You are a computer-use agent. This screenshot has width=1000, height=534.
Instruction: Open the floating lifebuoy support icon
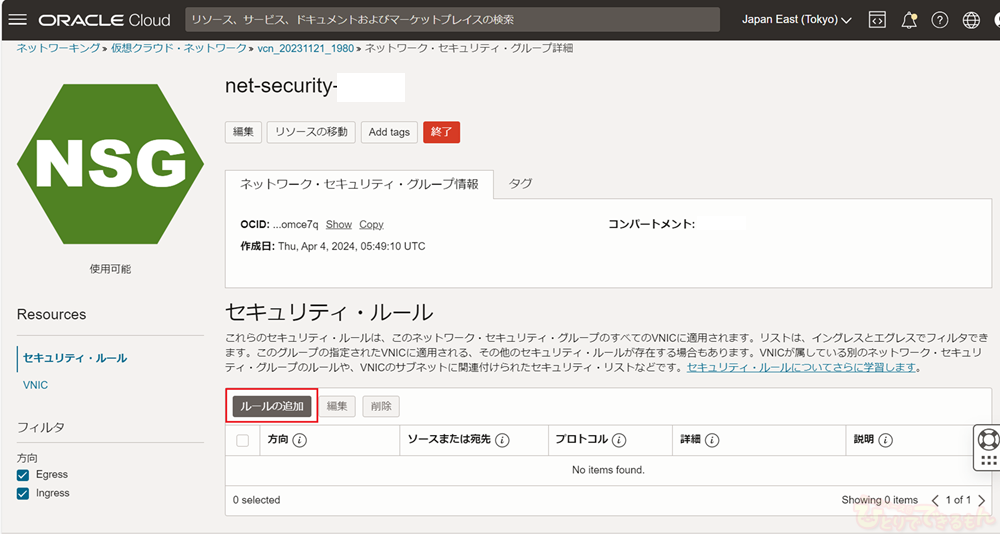point(988,439)
